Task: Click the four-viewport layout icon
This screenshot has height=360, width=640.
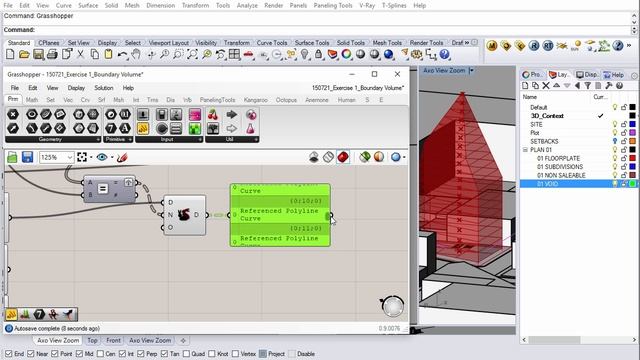Action: 234,54
